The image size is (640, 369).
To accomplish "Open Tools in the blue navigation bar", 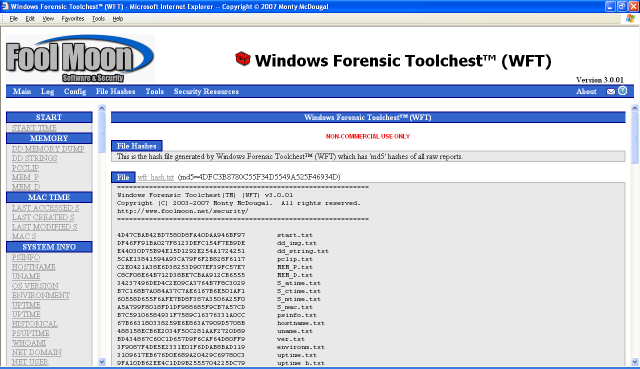I will click(x=155, y=91).
